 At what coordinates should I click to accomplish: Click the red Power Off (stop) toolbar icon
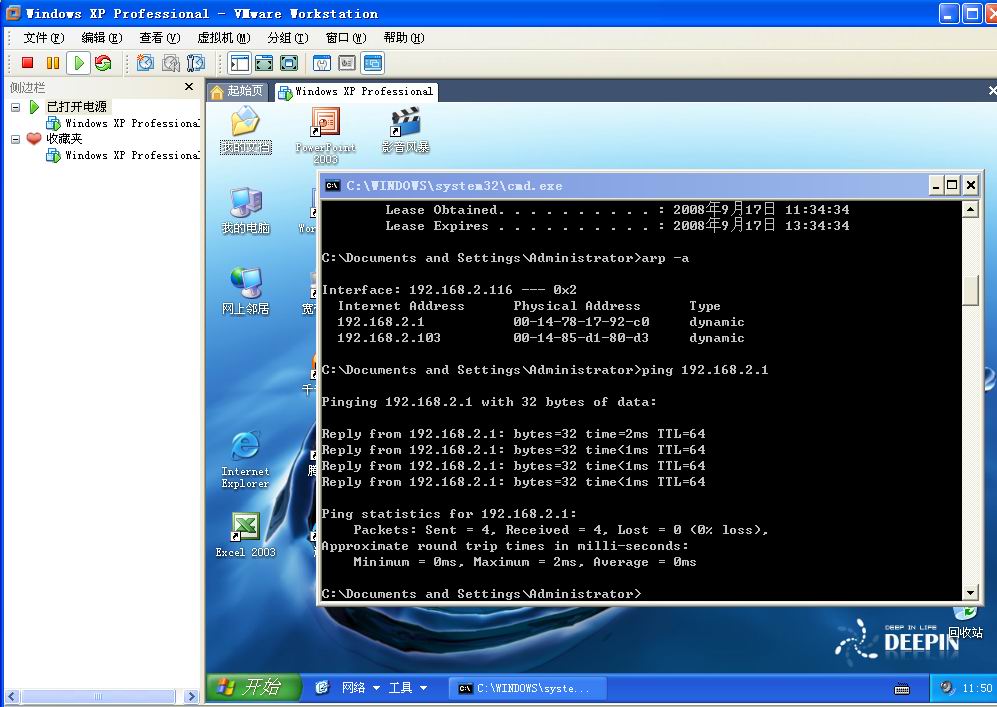coord(27,62)
